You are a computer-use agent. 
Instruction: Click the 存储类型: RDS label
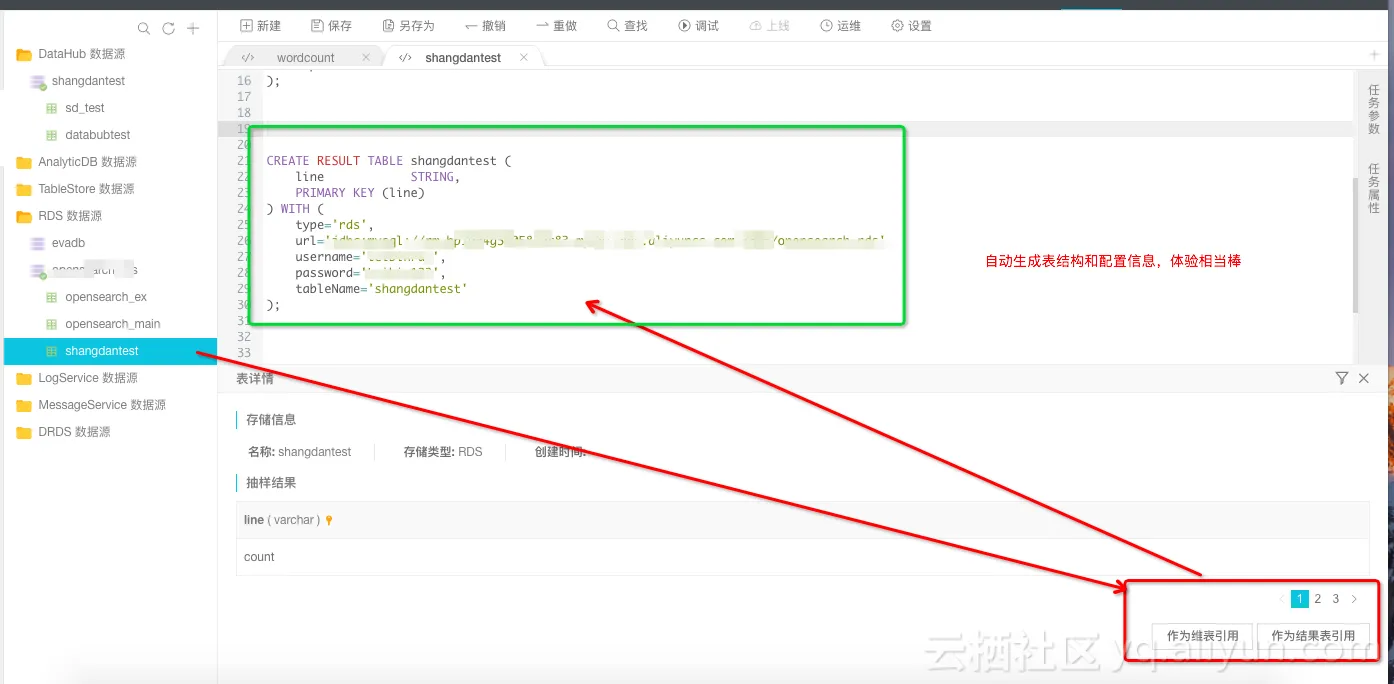[x=442, y=452]
